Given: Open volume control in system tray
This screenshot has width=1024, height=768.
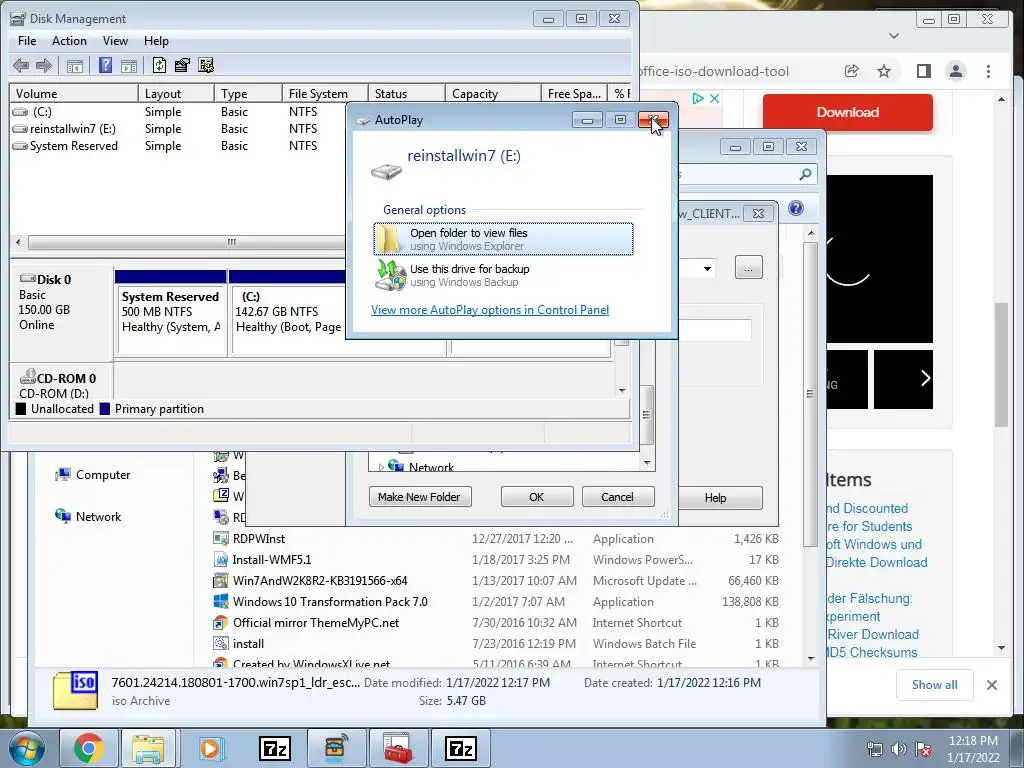Looking at the screenshot, I should (x=899, y=749).
